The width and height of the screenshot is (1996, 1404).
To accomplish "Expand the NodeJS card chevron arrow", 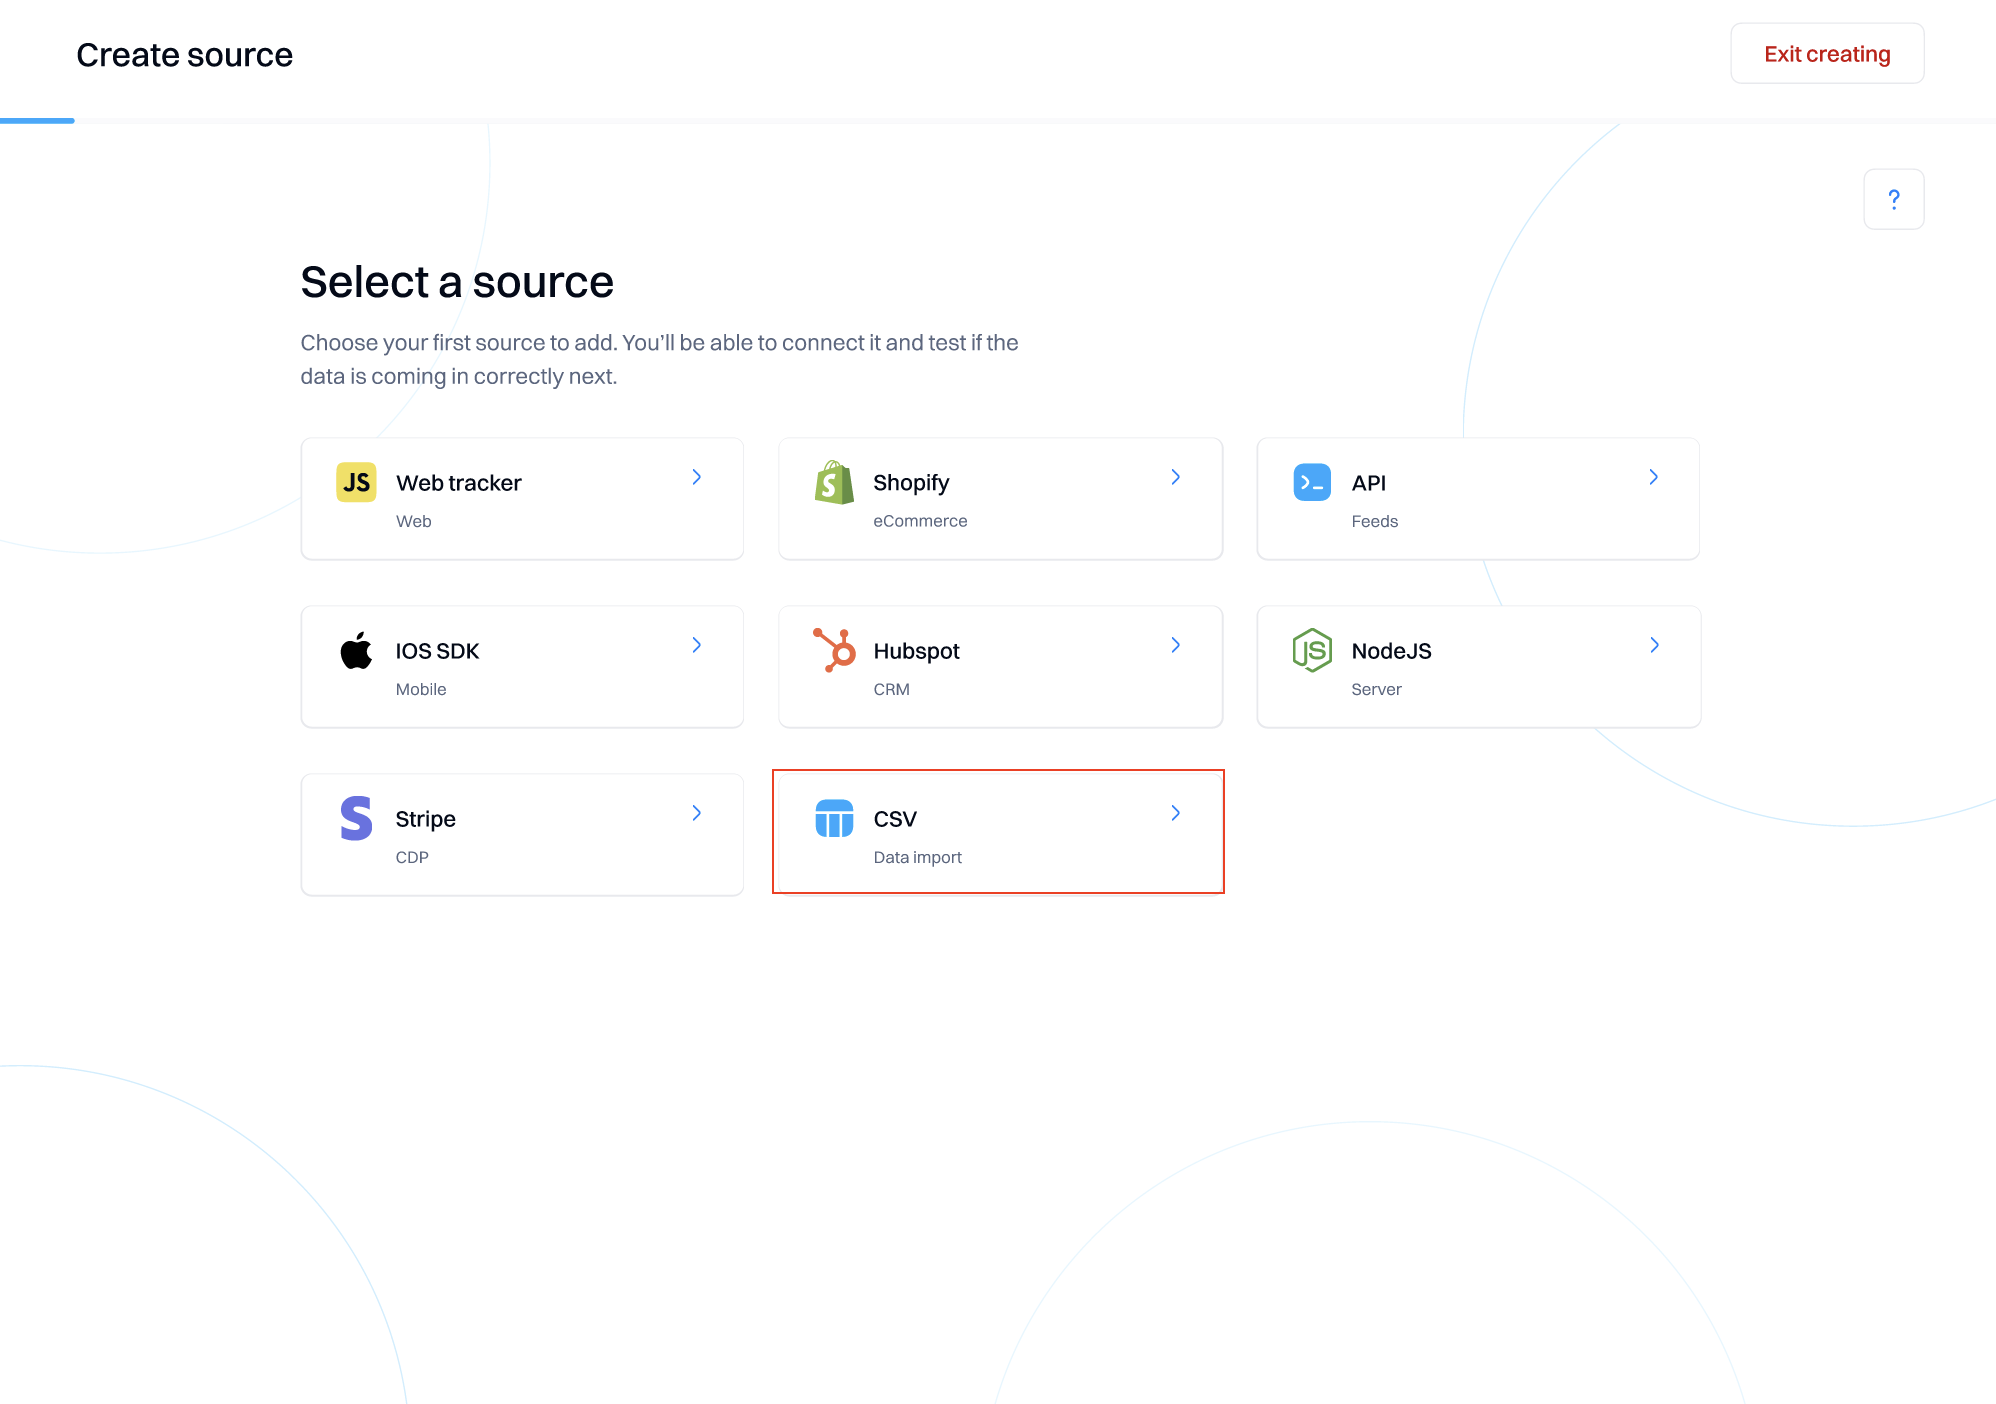I will click(1654, 645).
